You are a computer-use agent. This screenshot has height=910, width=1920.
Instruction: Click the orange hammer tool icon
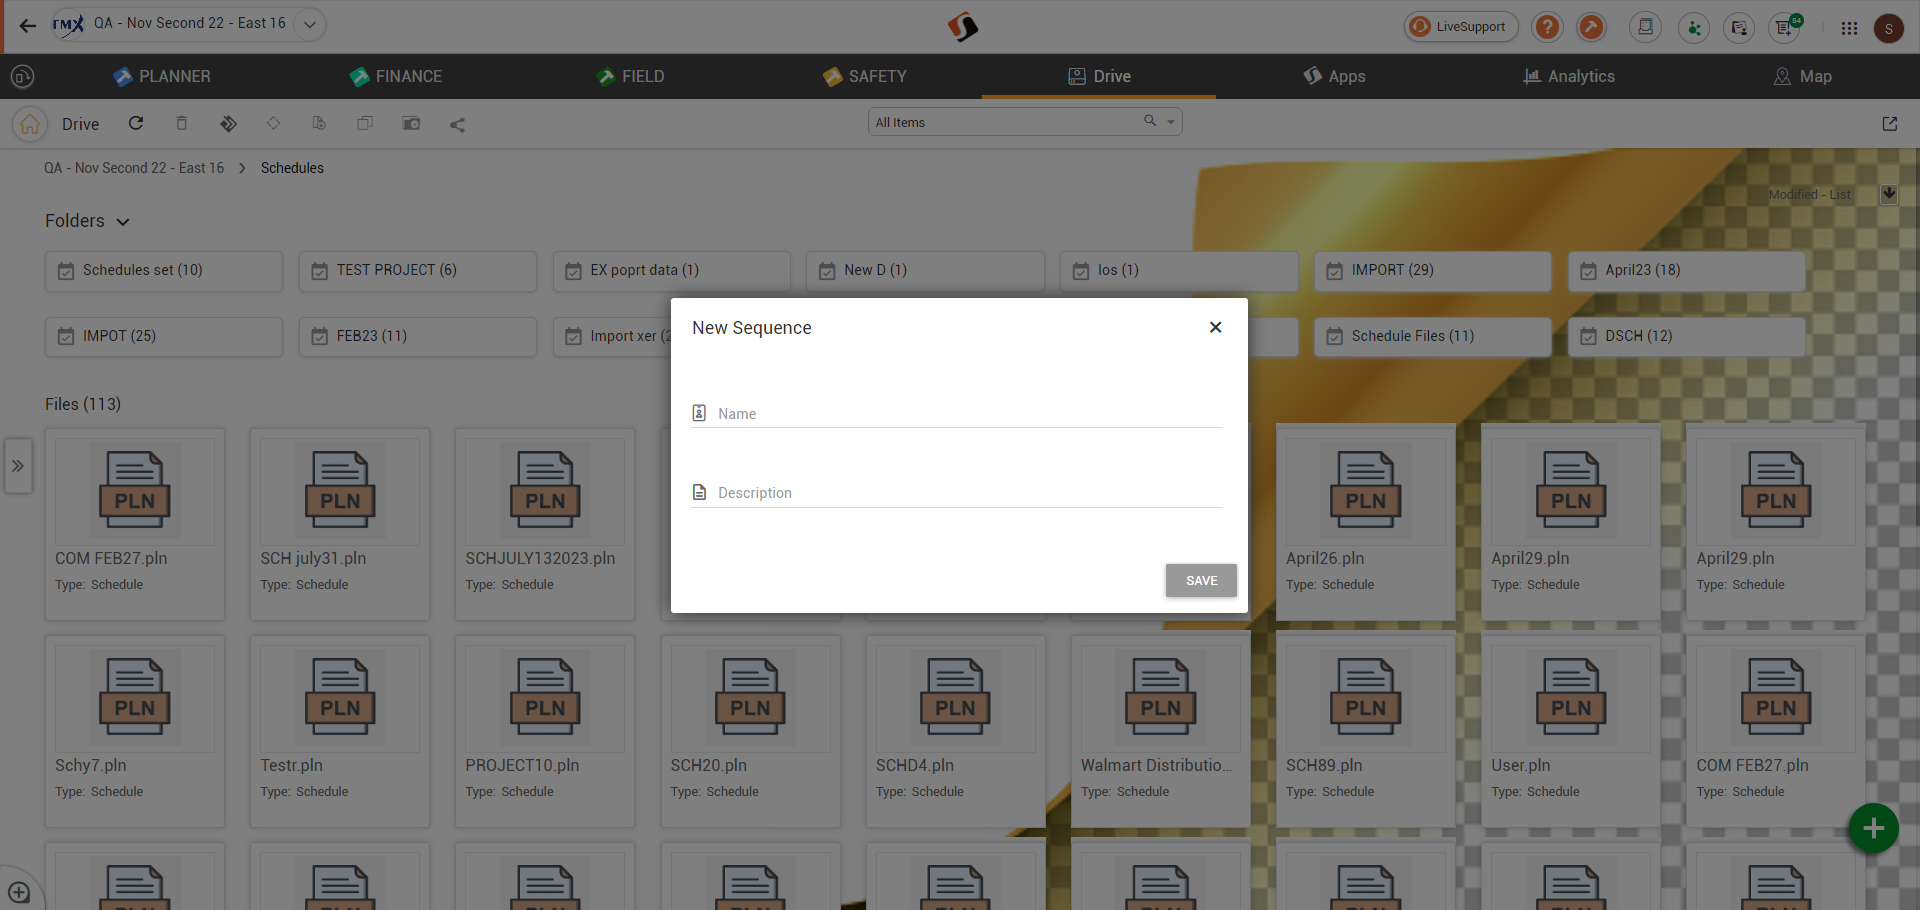(x=1591, y=27)
